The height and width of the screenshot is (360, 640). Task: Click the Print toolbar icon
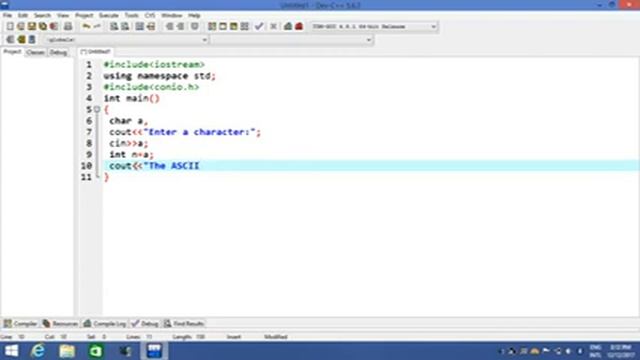tap(68, 27)
